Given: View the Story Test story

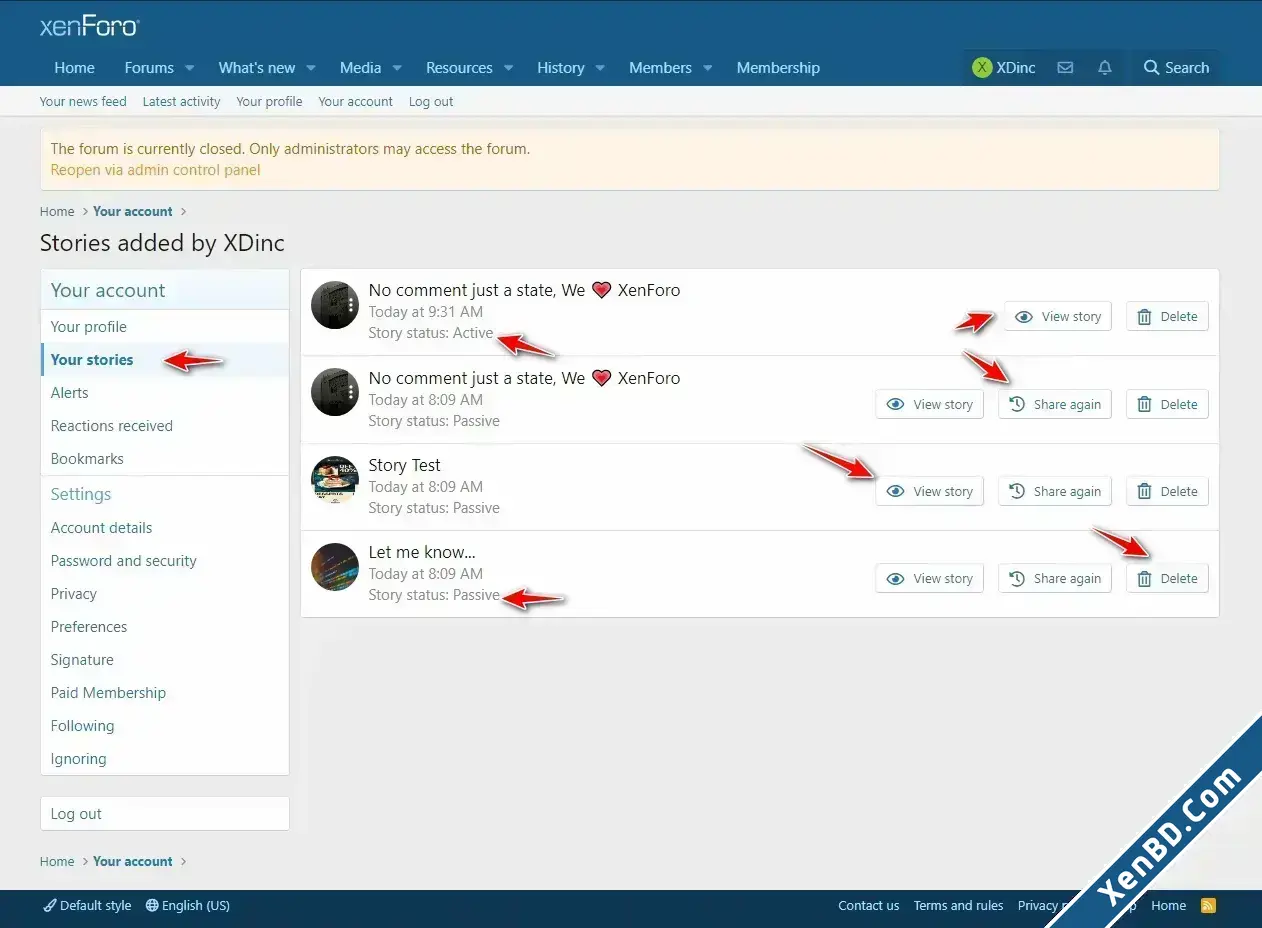Looking at the screenshot, I should [x=929, y=492].
